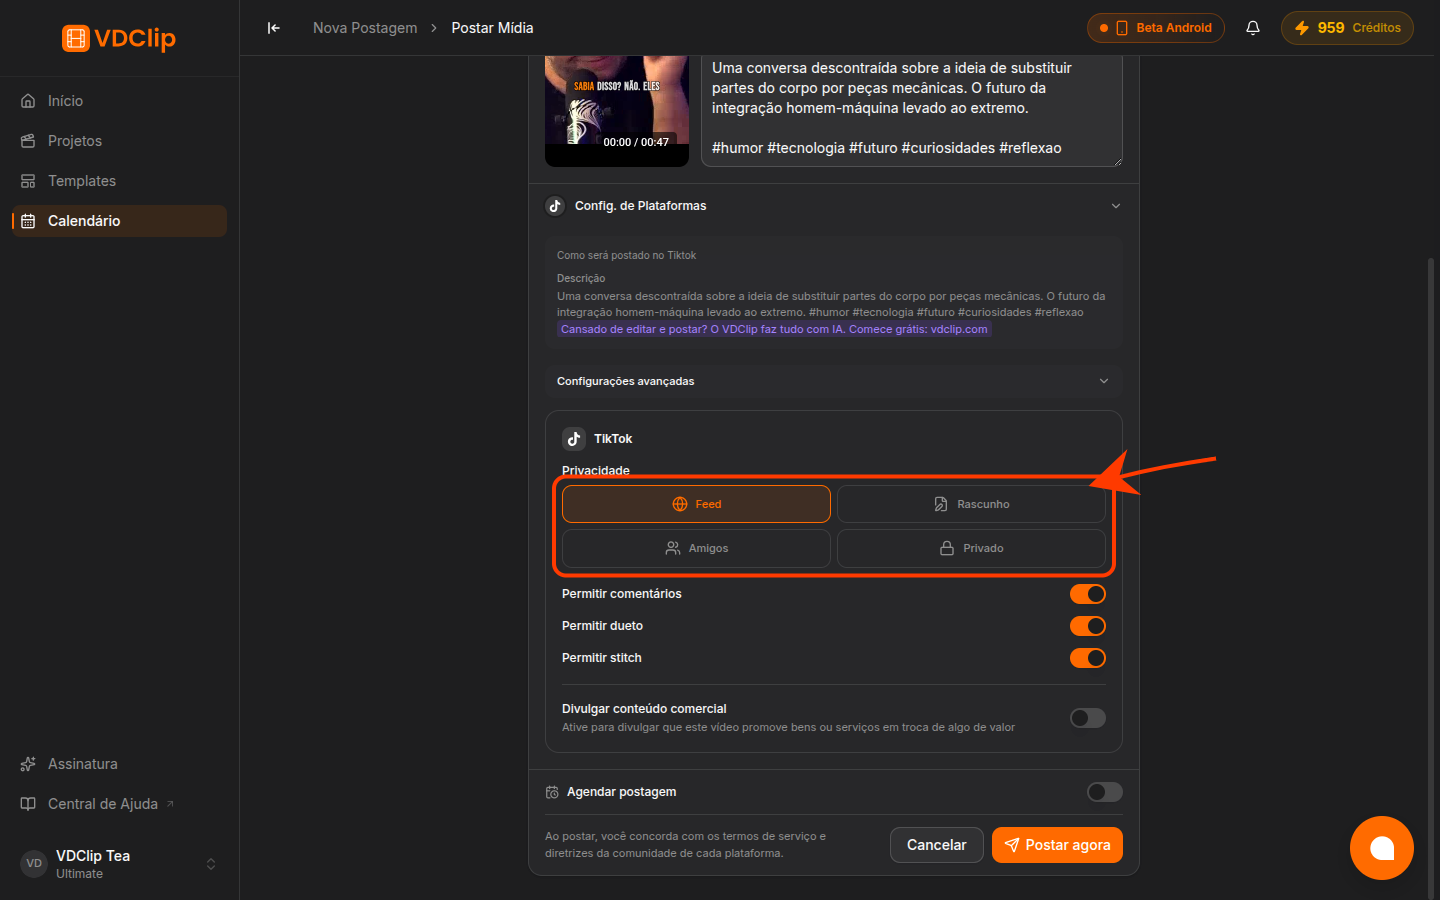Open Projetos in the sidebar
The height and width of the screenshot is (900, 1440).
(119, 141)
